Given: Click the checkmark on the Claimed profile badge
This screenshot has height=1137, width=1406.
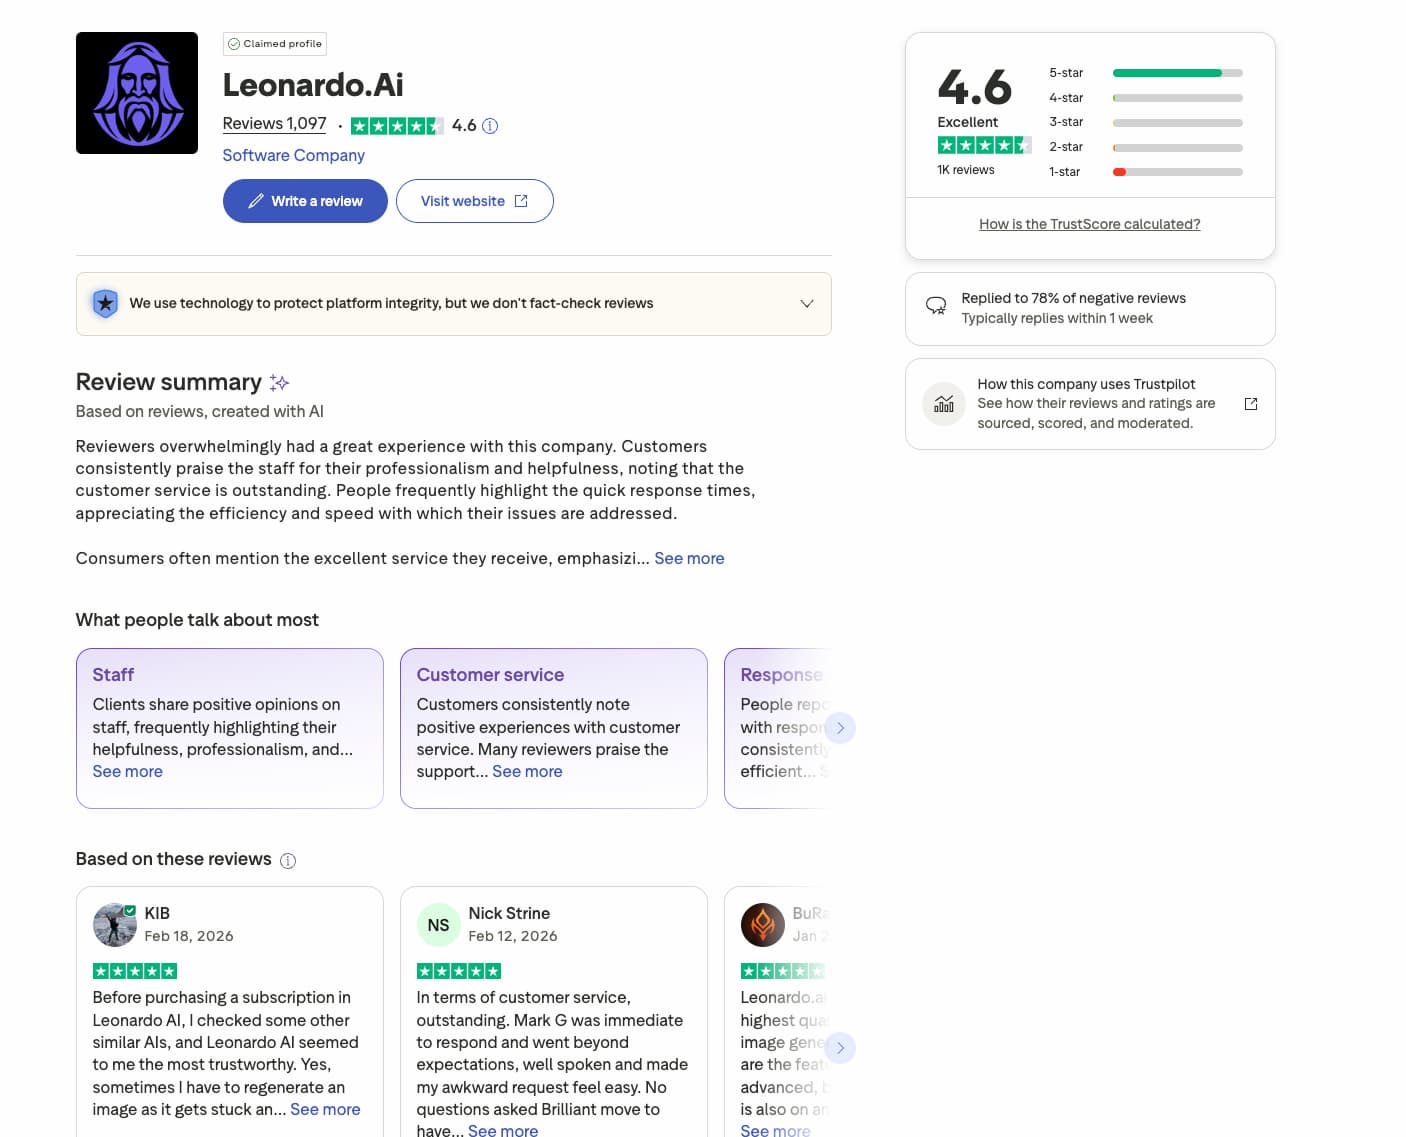Looking at the screenshot, I should [235, 43].
